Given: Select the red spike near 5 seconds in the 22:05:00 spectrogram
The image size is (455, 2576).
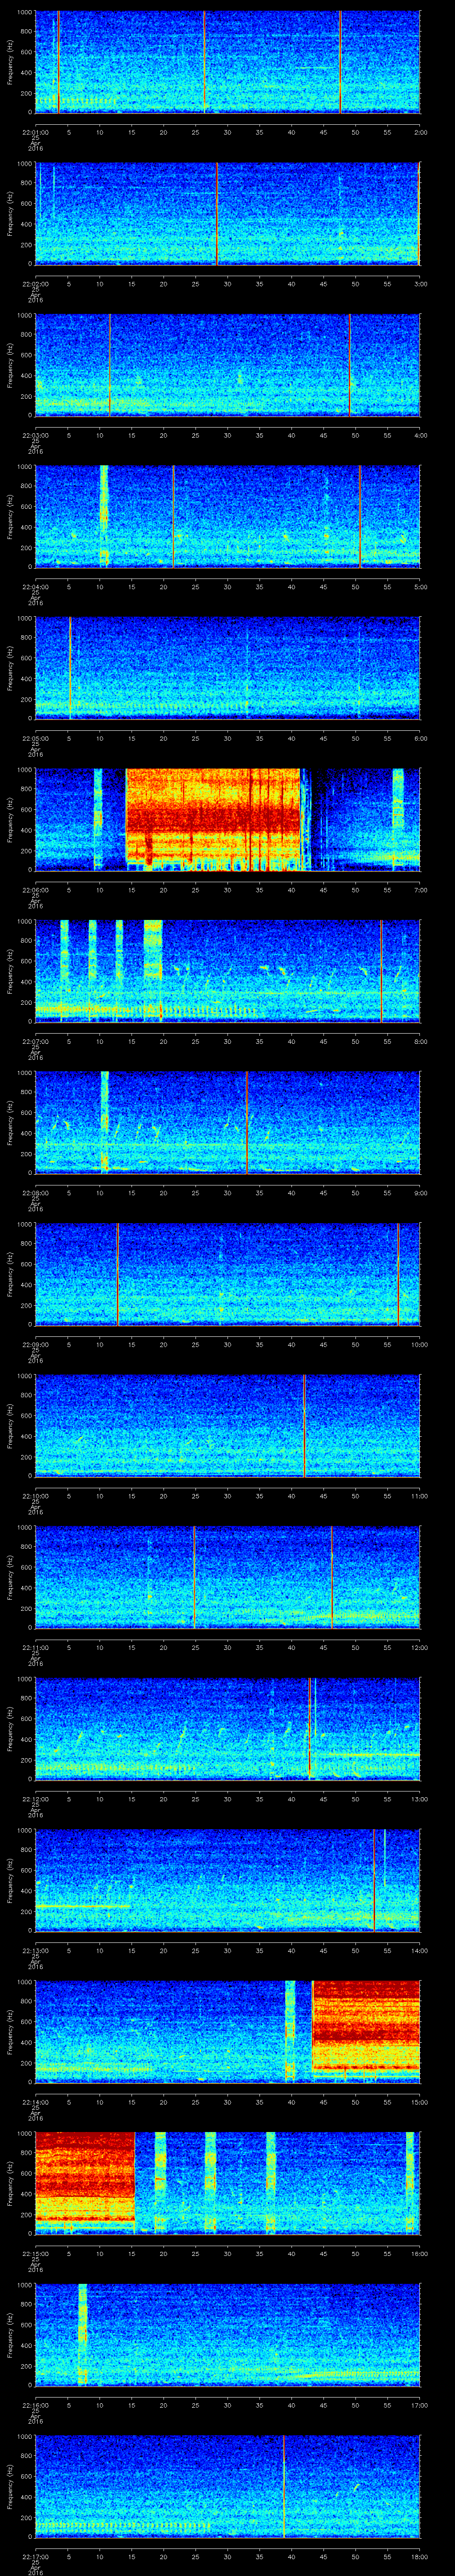Looking at the screenshot, I should click(x=70, y=668).
